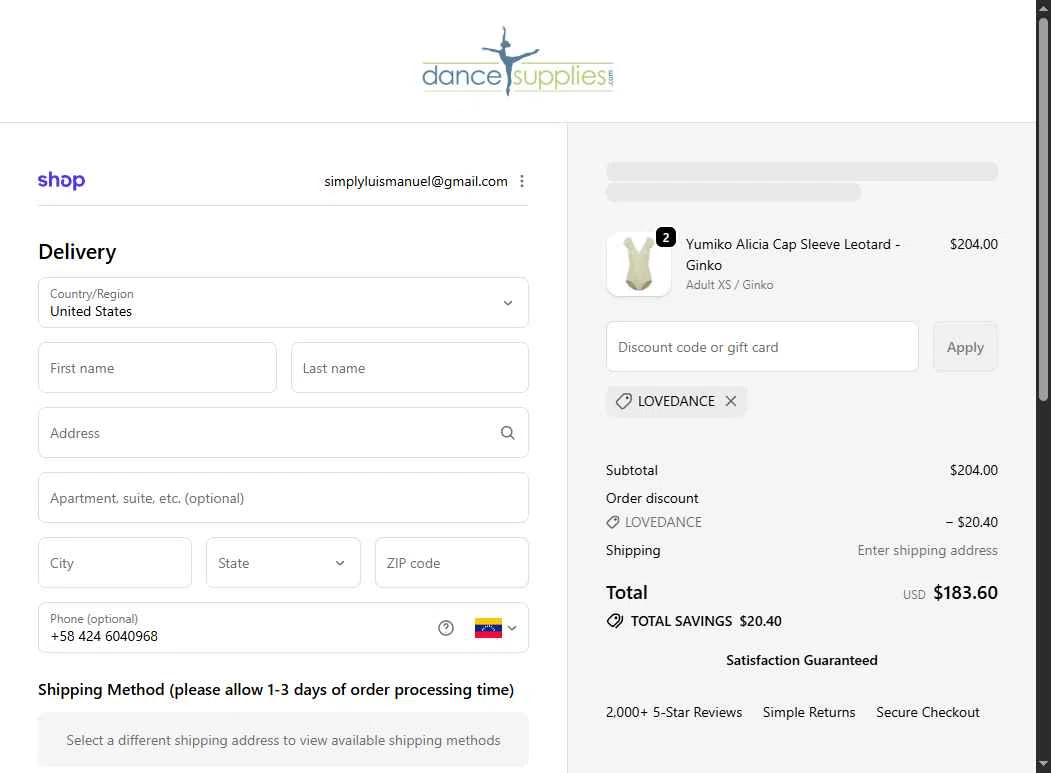Click phone number help question icon
Viewport: 1051px width, 773px height.
click(x=446, y=628)
